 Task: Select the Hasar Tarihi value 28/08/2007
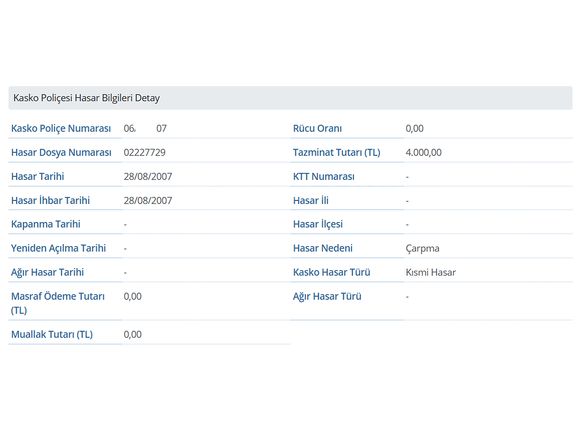(148, 176)
